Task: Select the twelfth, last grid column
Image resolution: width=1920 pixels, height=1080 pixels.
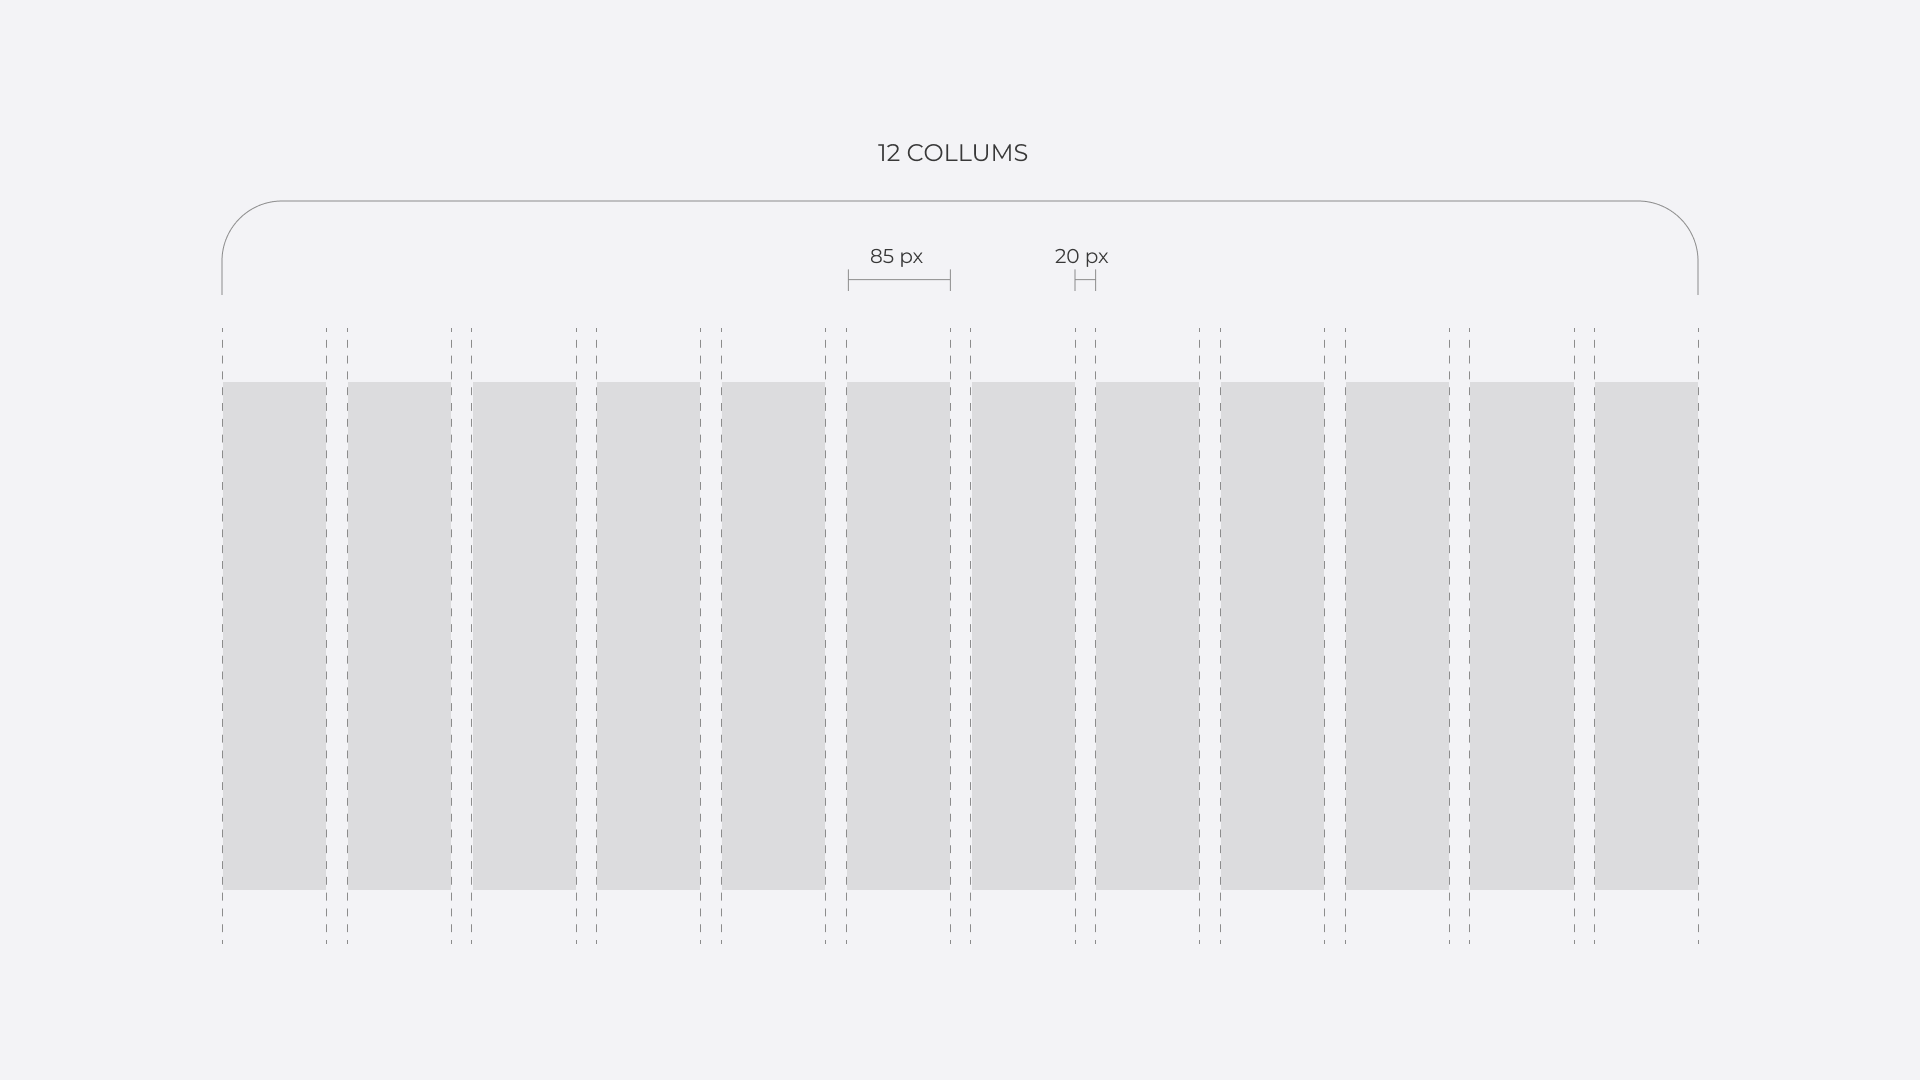Action: pos(1646,635)
